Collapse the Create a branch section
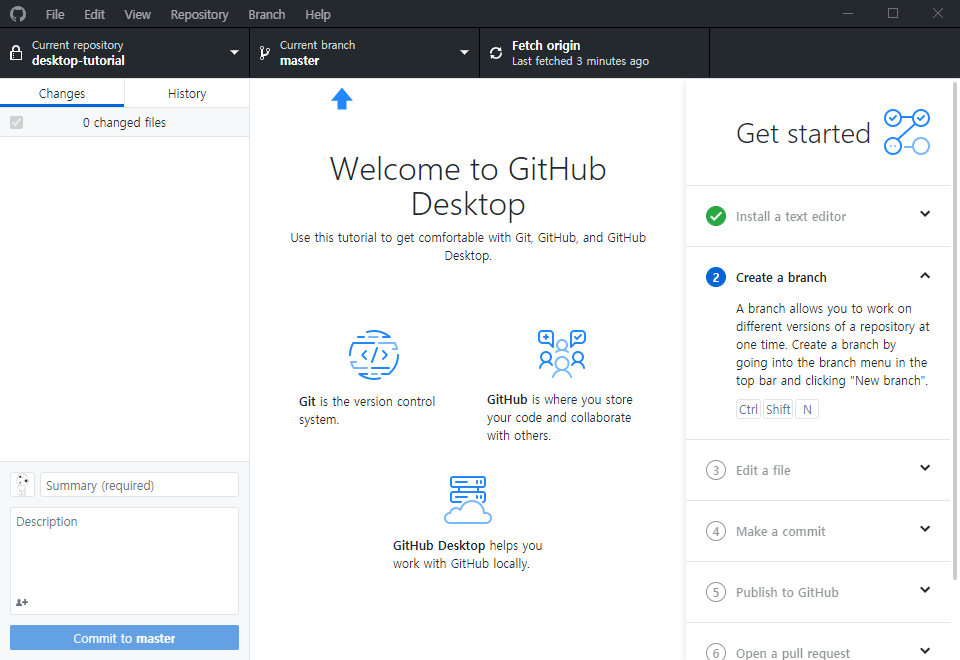This screenshot has height=660, width=960. [925, 276]
